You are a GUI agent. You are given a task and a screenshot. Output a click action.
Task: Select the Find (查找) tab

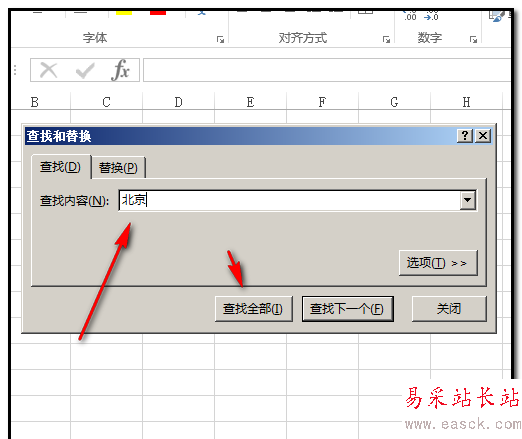(x=61, y=167)
